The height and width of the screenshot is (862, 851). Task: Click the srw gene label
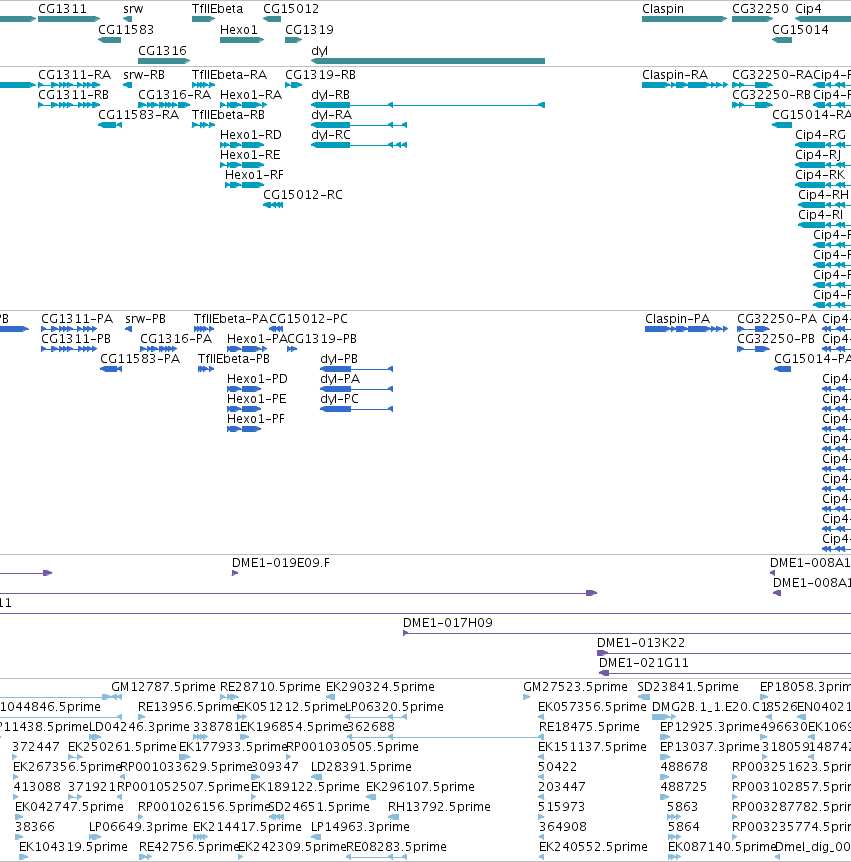point(133,9)
